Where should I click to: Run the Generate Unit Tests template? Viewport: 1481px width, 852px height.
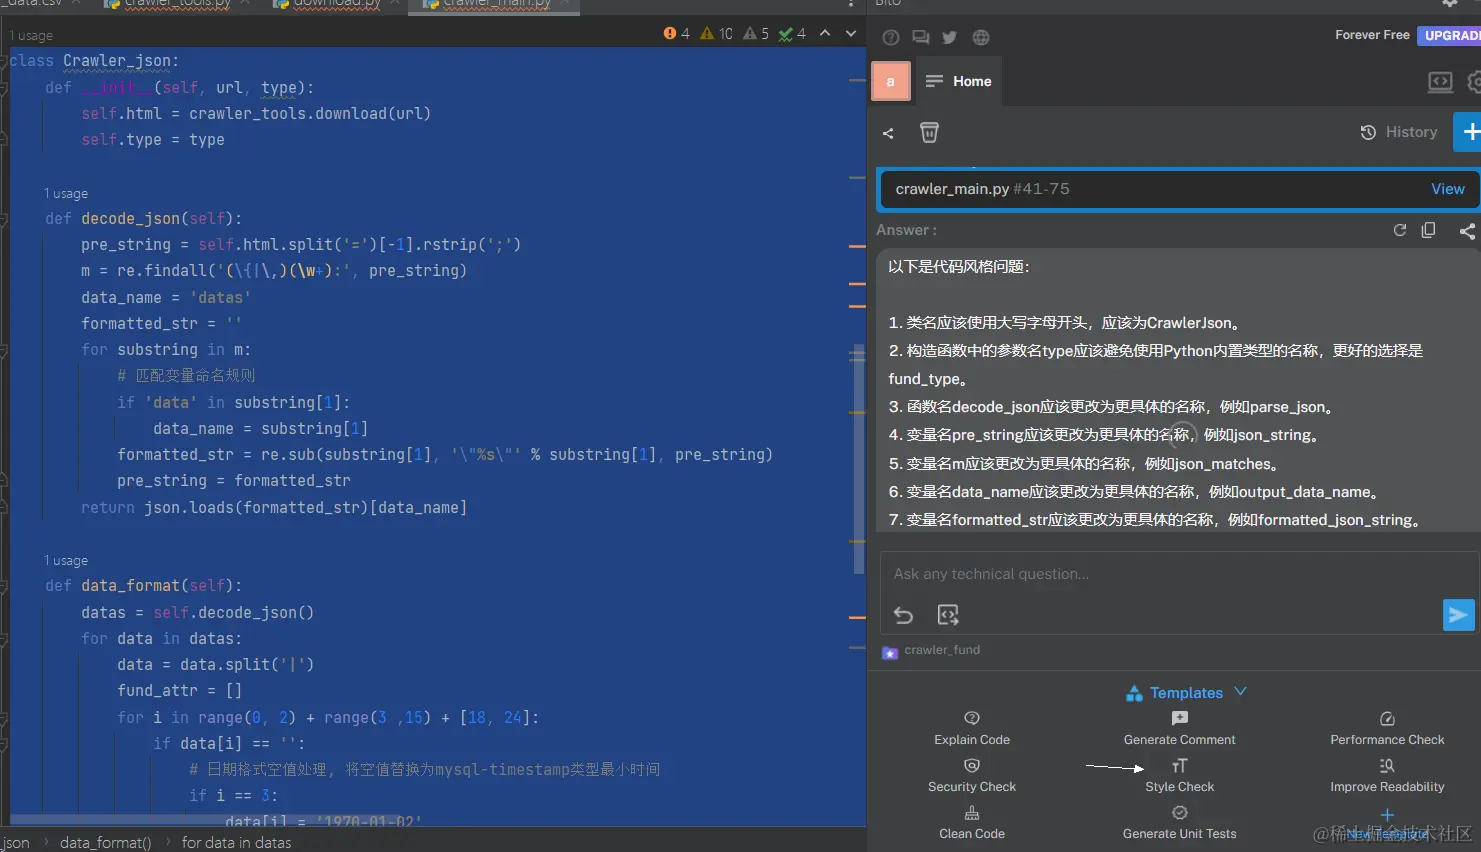pyautogui.click(x=1180, y=822)
